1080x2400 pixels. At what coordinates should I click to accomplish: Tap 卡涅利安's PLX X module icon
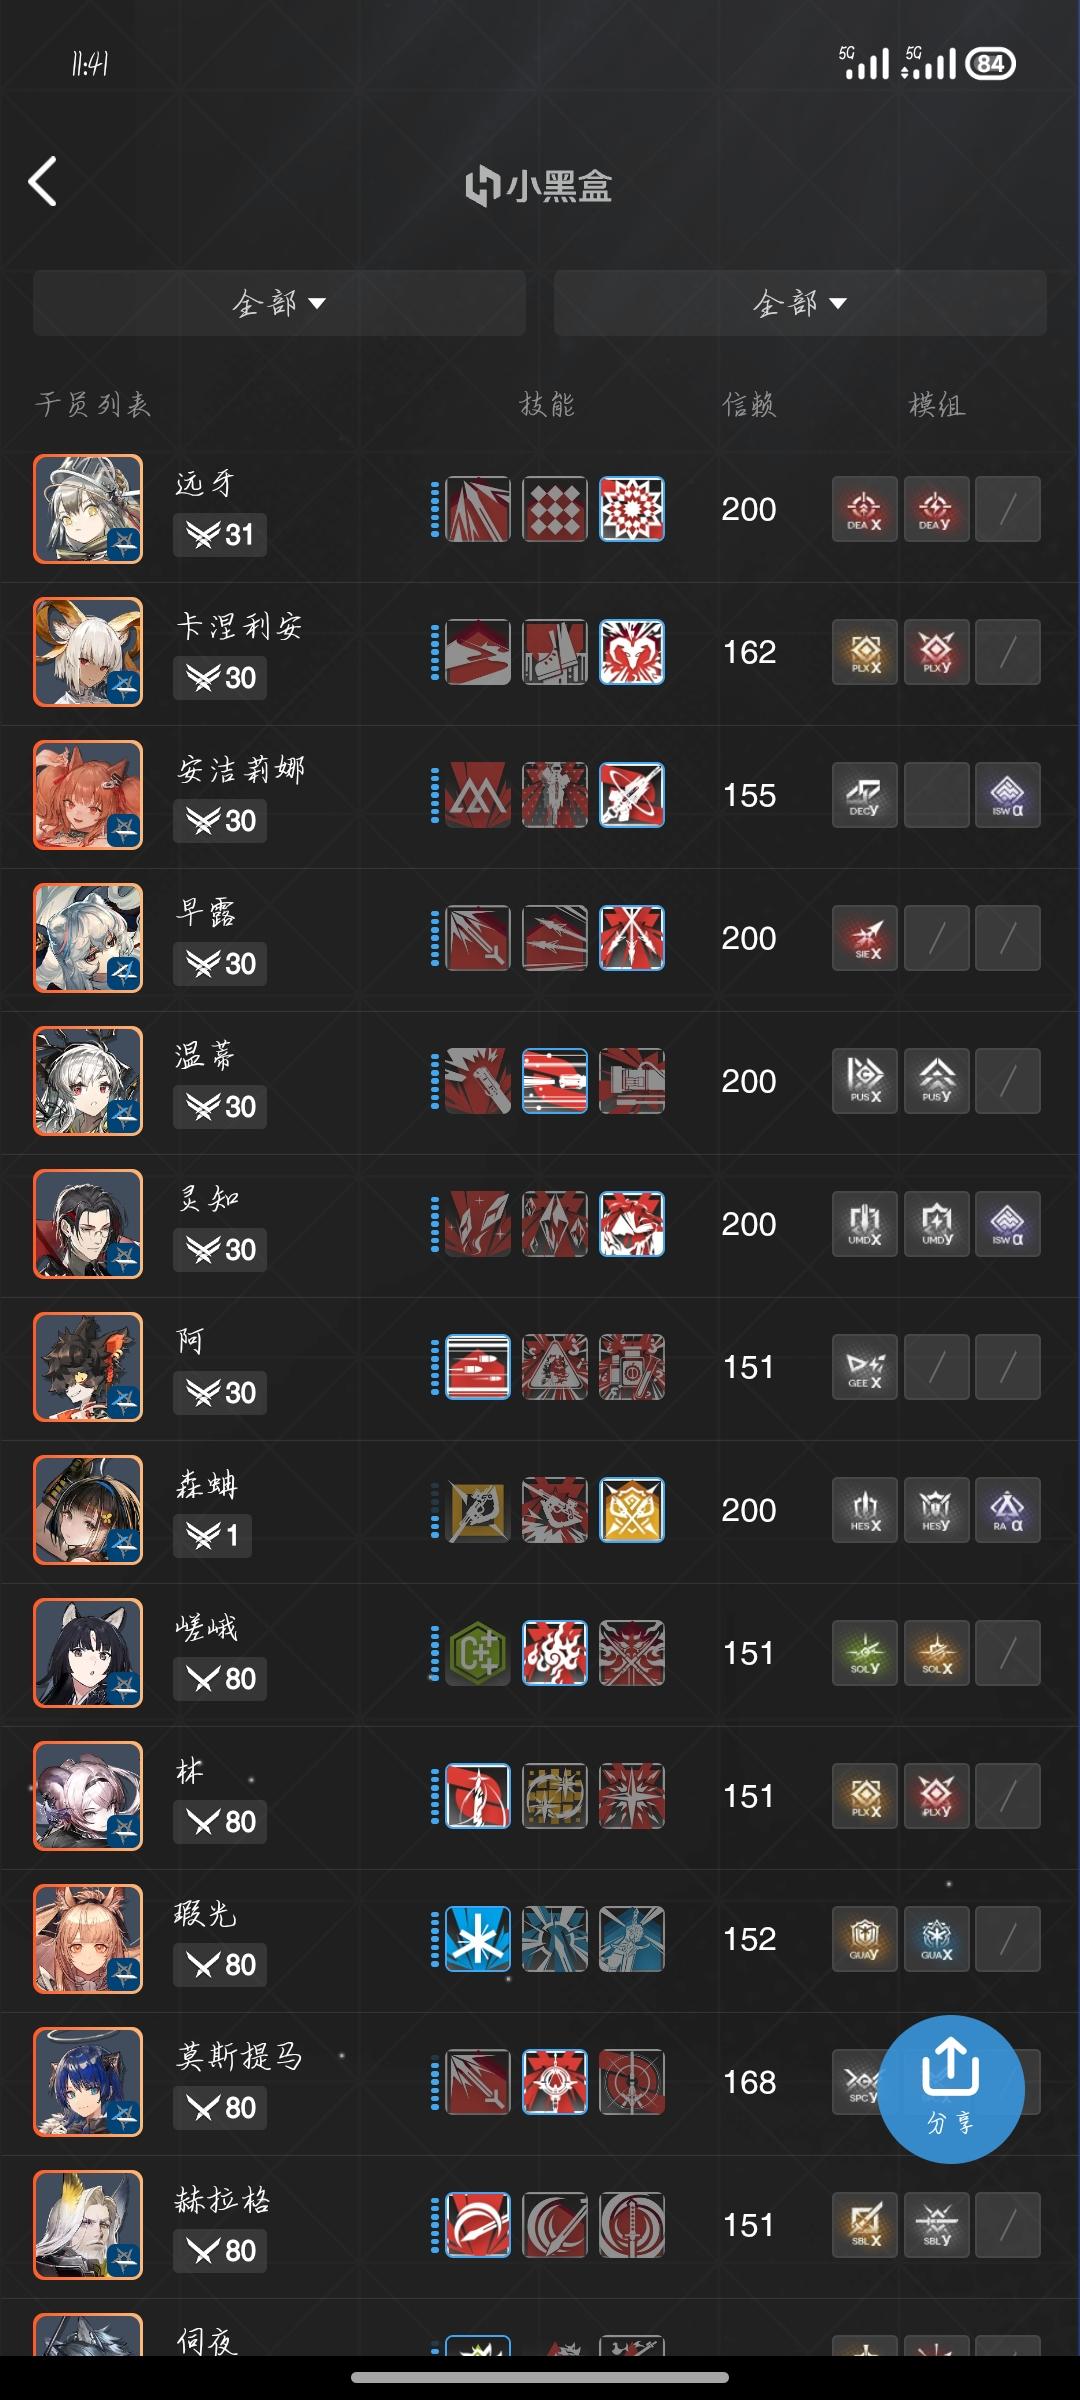pyautogui.click(x=865, y=652)
